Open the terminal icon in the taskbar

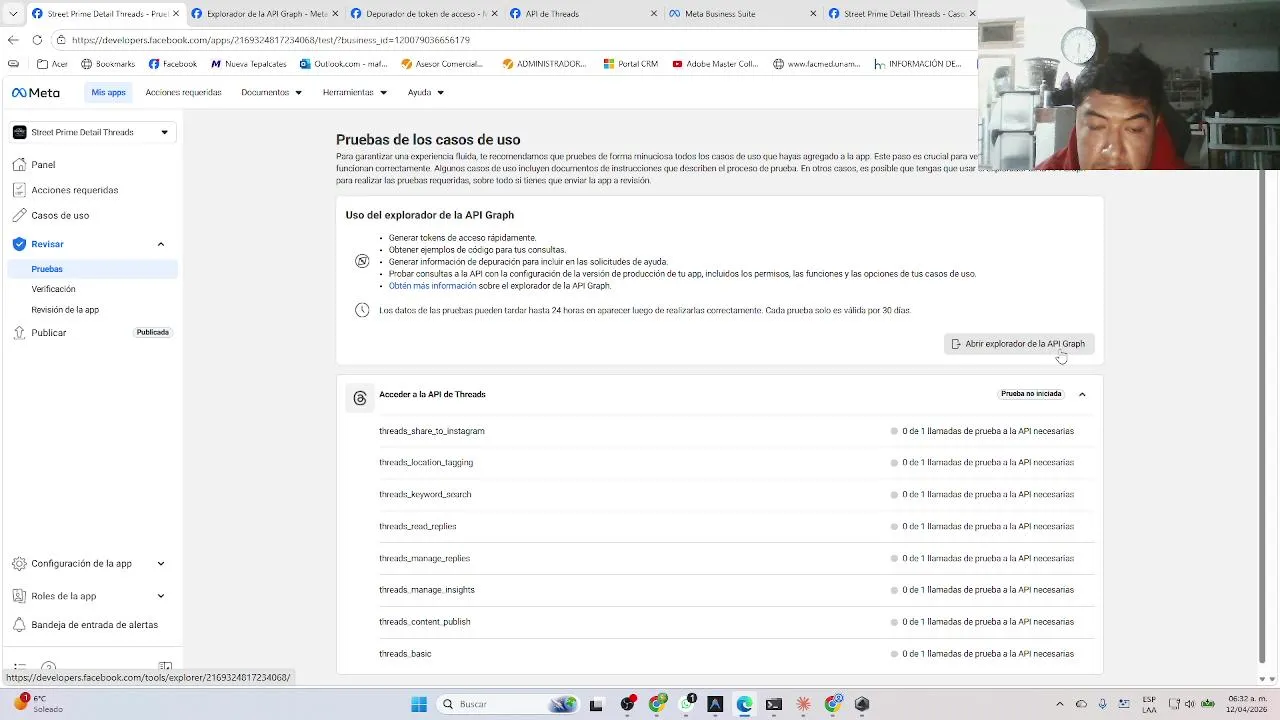[x=774, y=704]
